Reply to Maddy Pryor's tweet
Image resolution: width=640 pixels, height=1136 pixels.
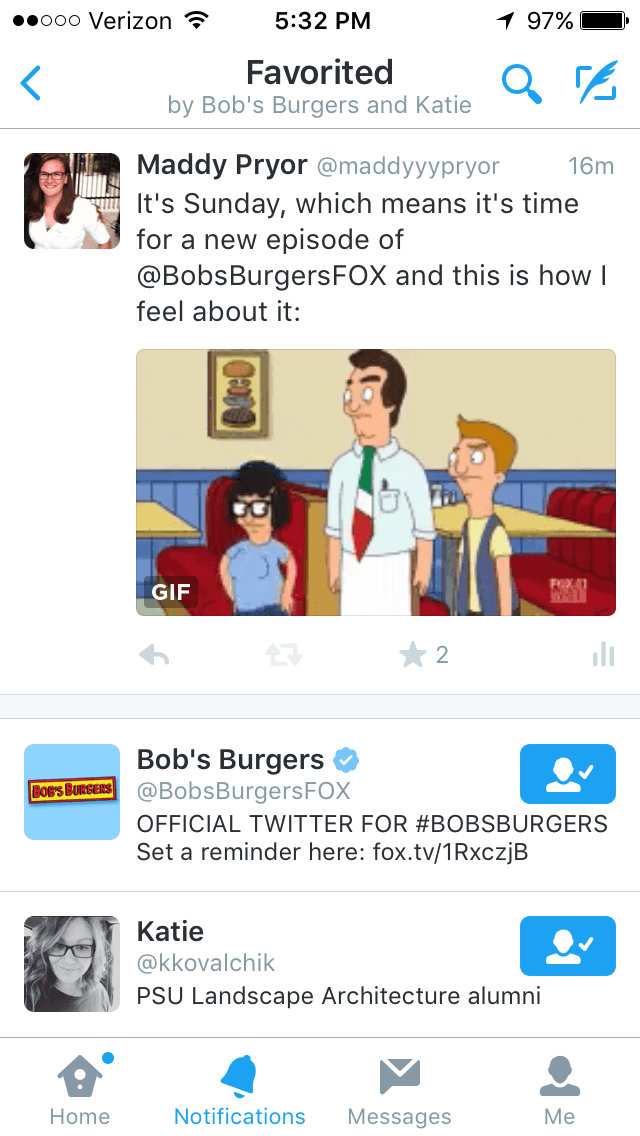pos(154,656)
